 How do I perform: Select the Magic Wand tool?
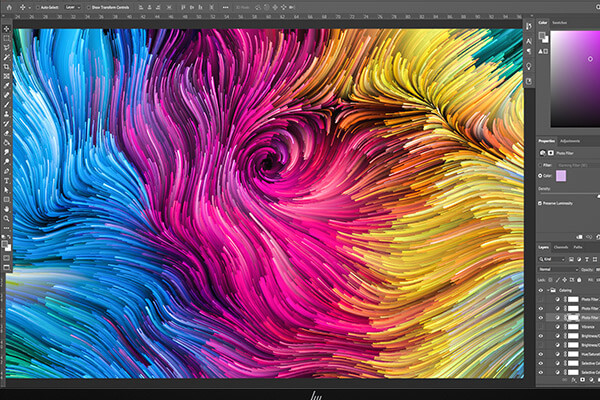pos(7,57)
